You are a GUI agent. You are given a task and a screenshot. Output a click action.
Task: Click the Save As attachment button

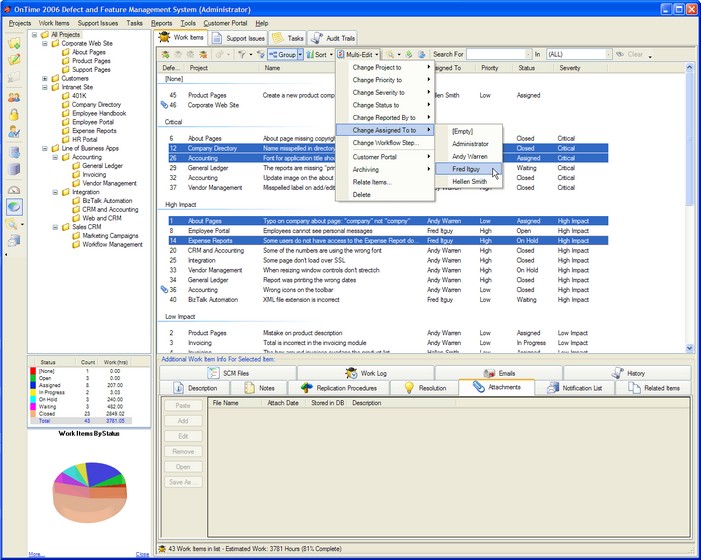tap(183, 482)
